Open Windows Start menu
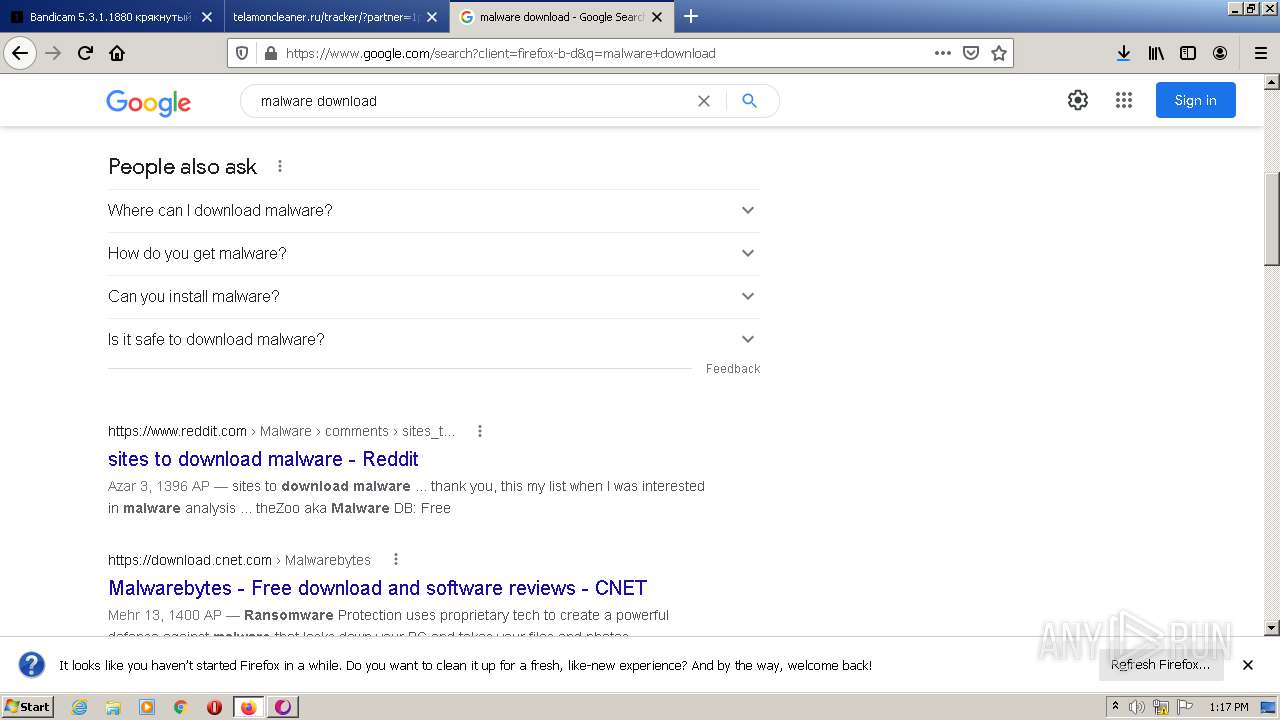 click(28, 707)
